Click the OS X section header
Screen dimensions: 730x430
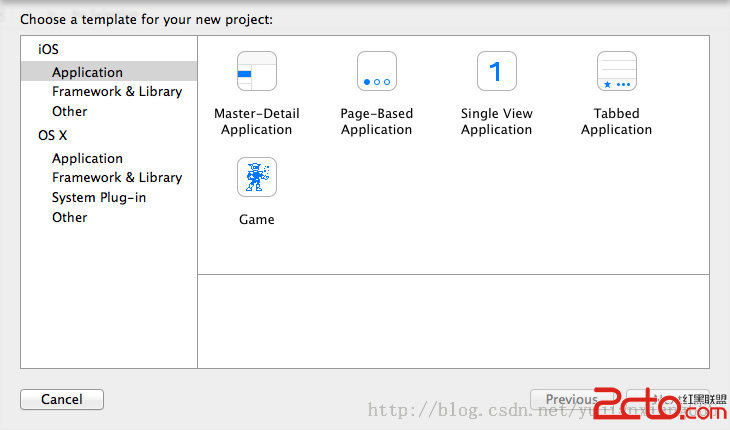(x=53, y=135)
